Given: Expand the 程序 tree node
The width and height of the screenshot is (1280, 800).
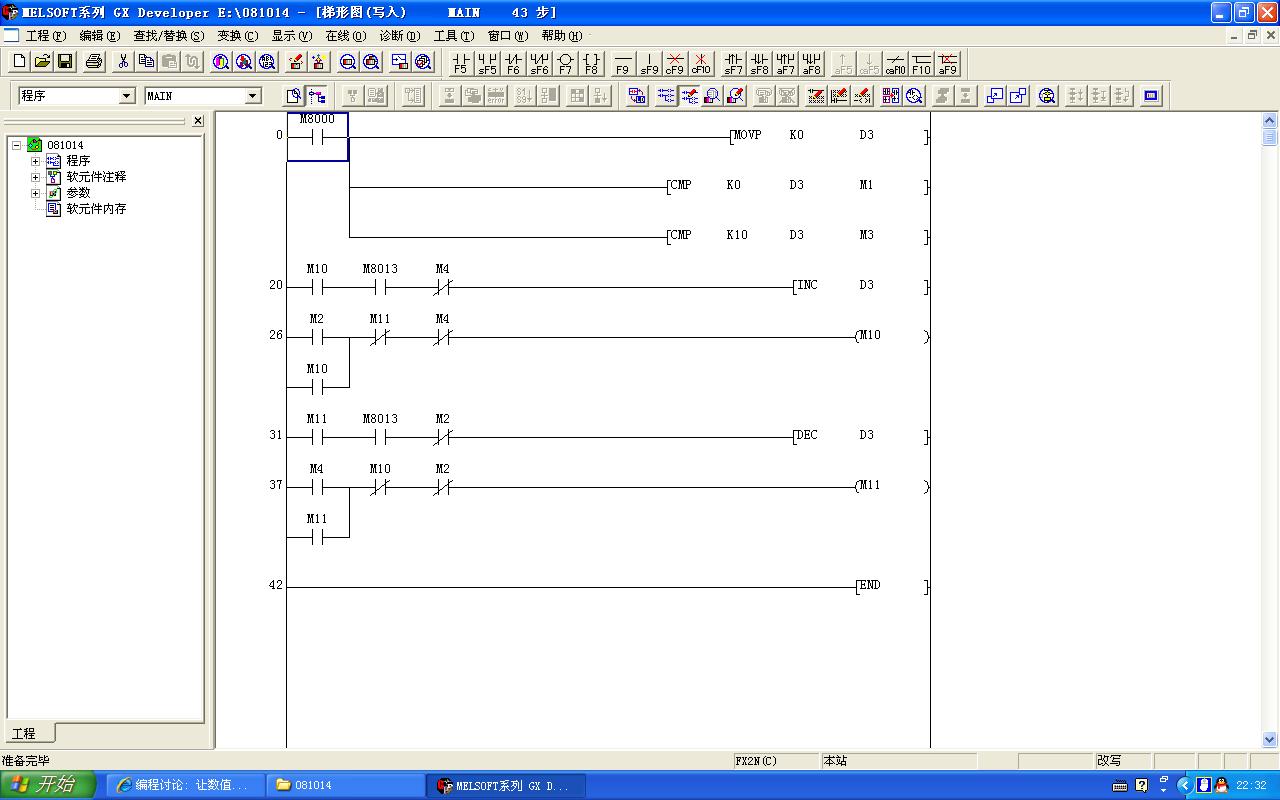Looking at the screenshot, I should [35, 161].
